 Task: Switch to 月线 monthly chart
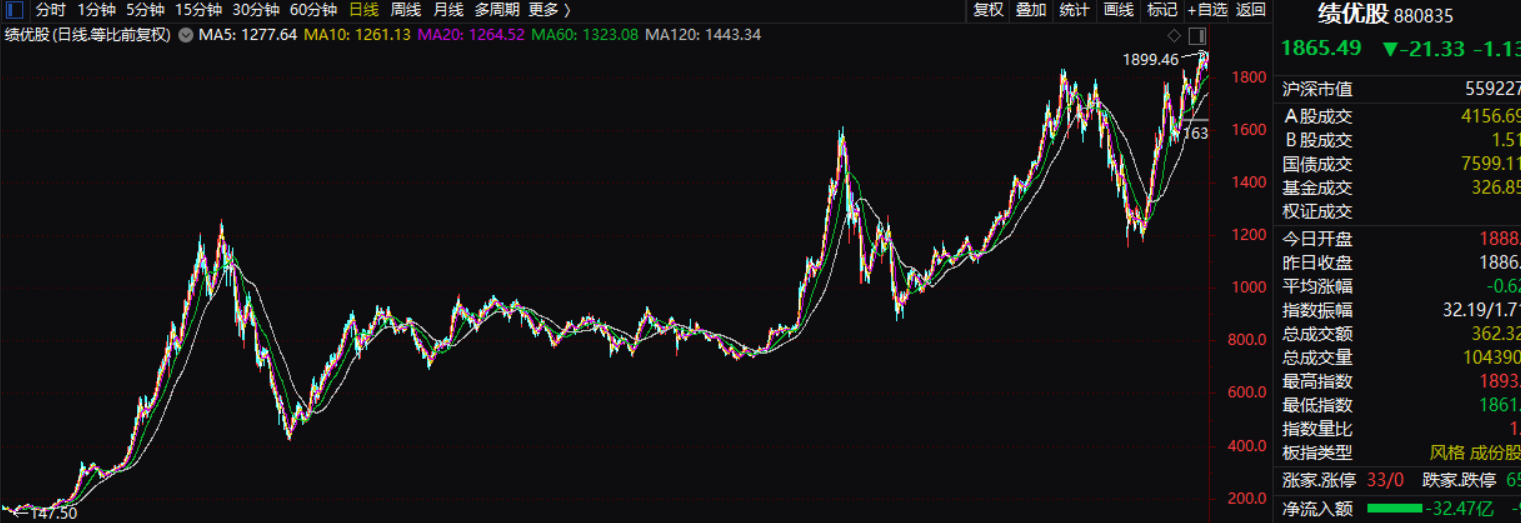click(449, 10)
